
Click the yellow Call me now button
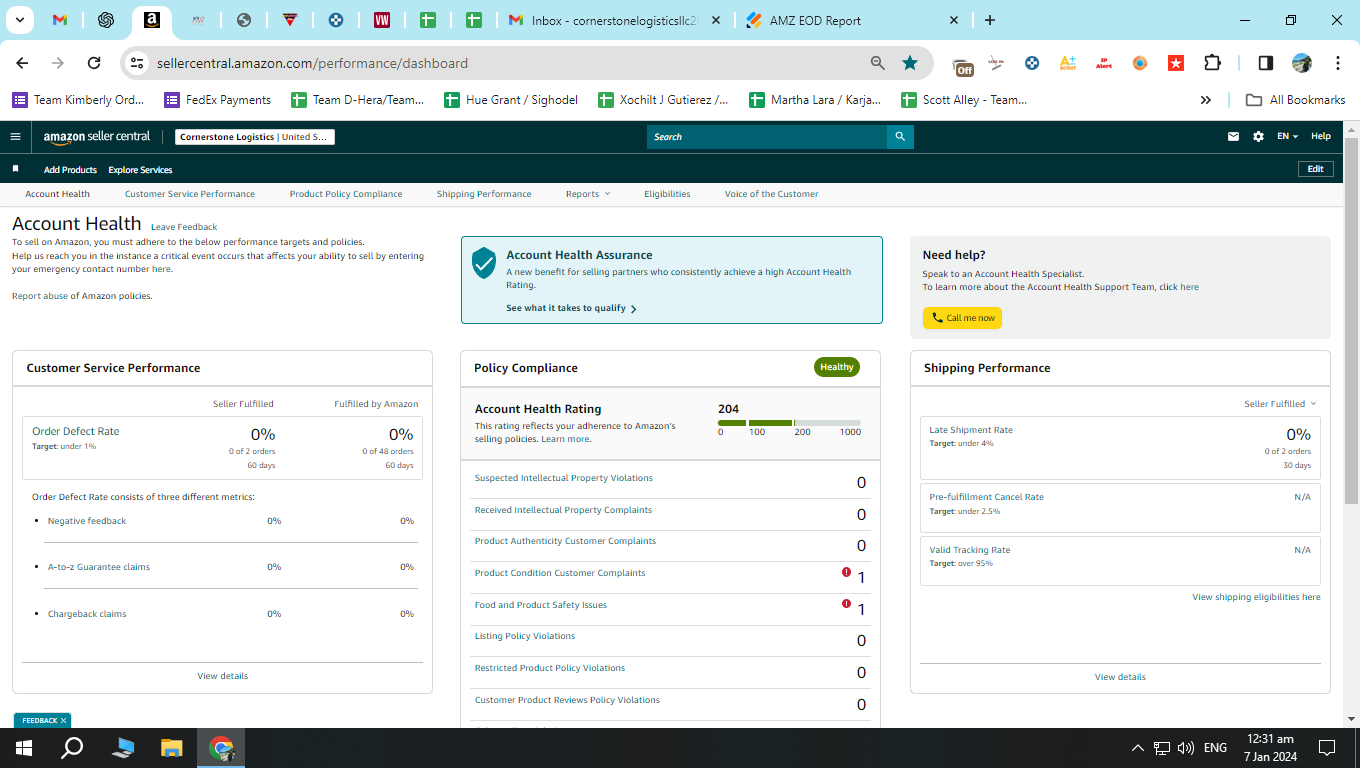coord(962,318)
